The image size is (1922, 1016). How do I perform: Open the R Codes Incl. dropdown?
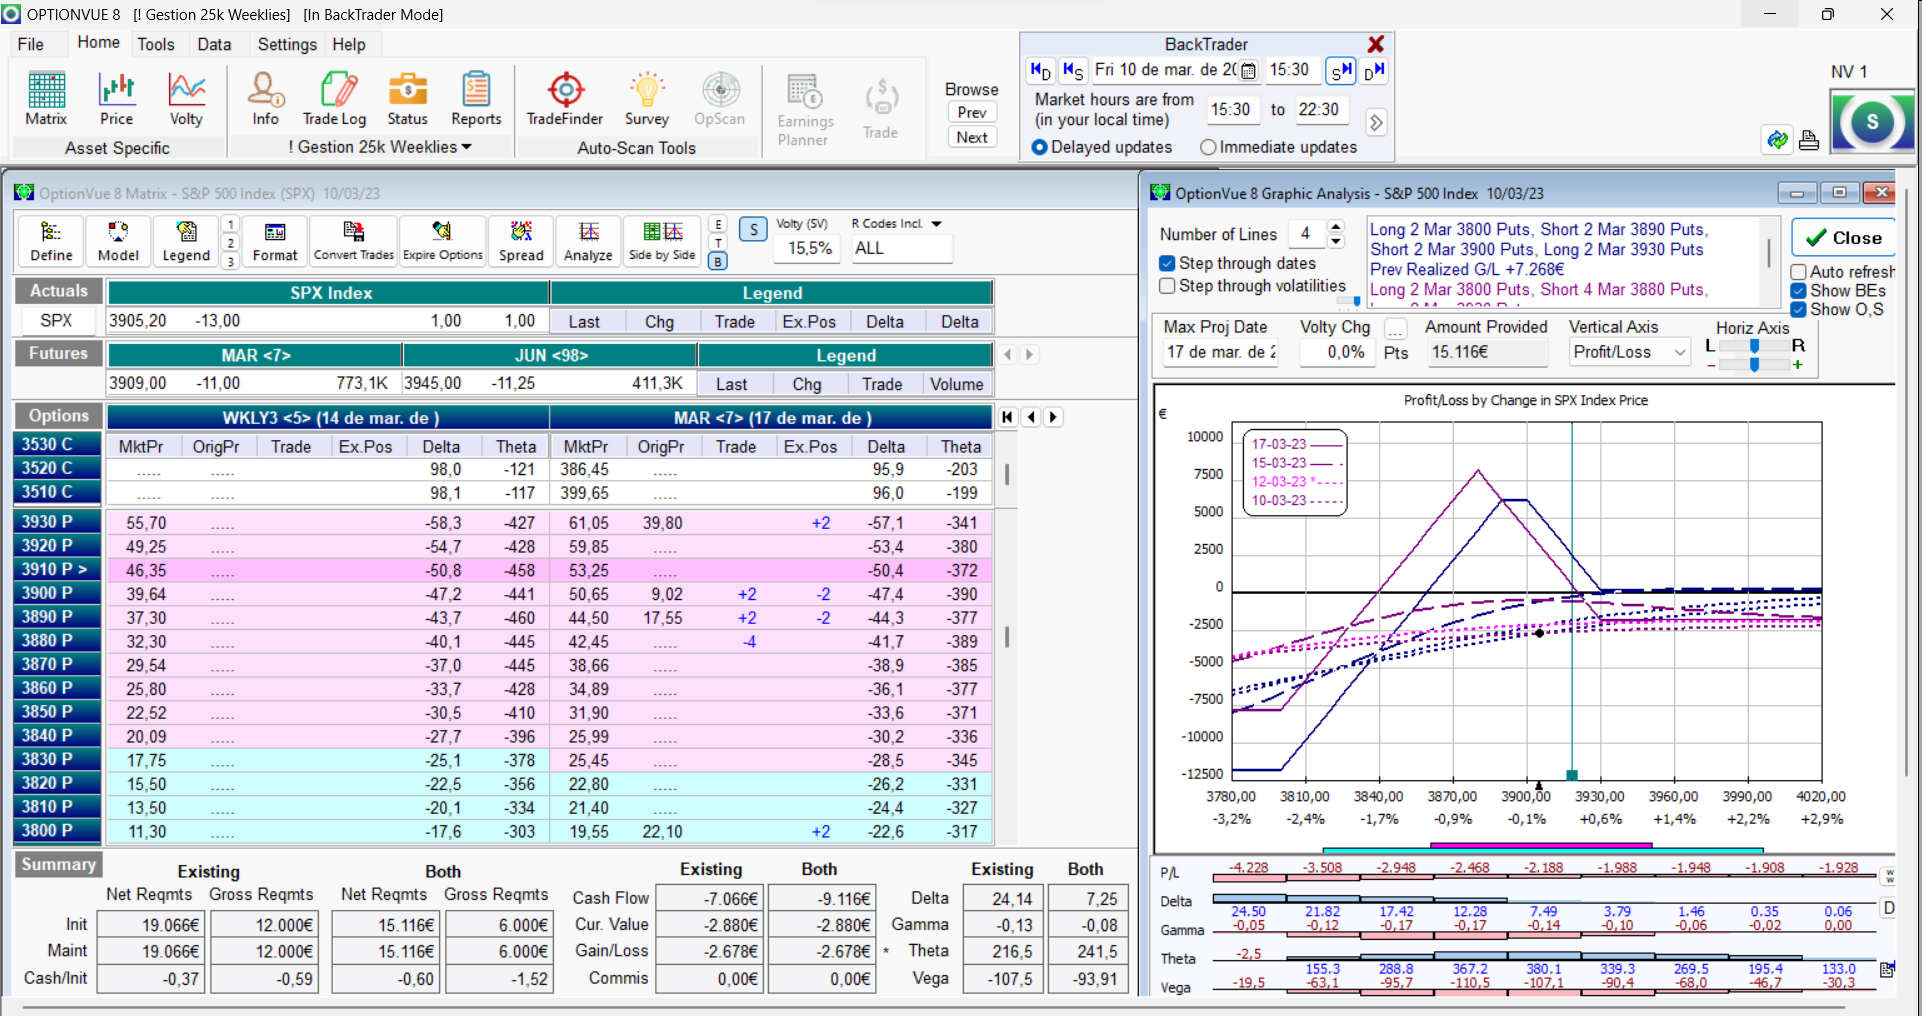coord(936,224)
